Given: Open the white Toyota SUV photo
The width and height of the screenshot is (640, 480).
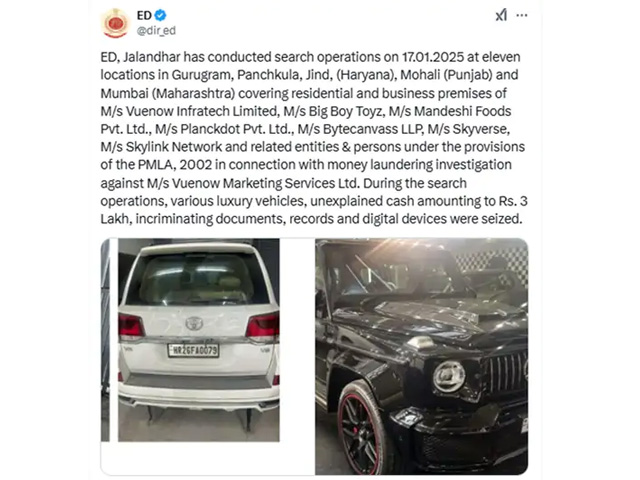Looking at the screenshot, I should click(199, 340).
